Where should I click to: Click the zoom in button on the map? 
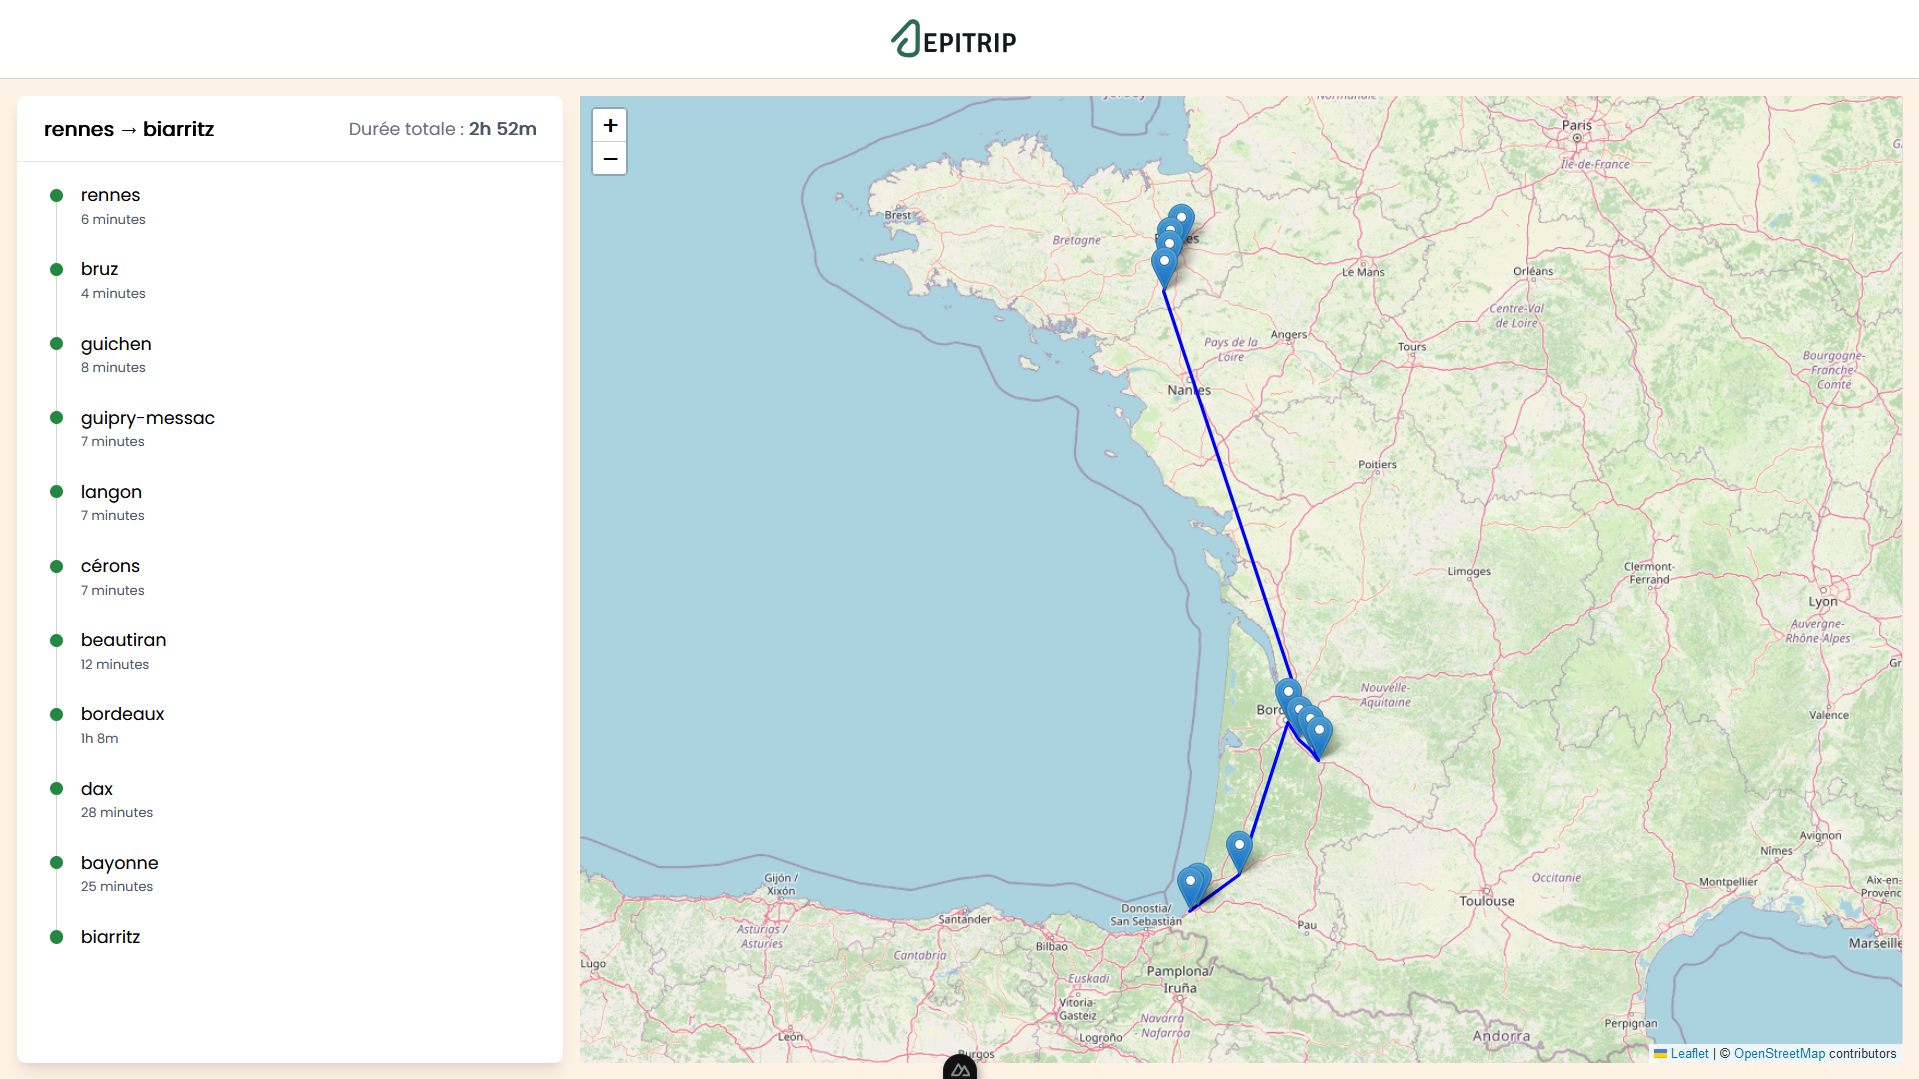click(x=609, y=125)
